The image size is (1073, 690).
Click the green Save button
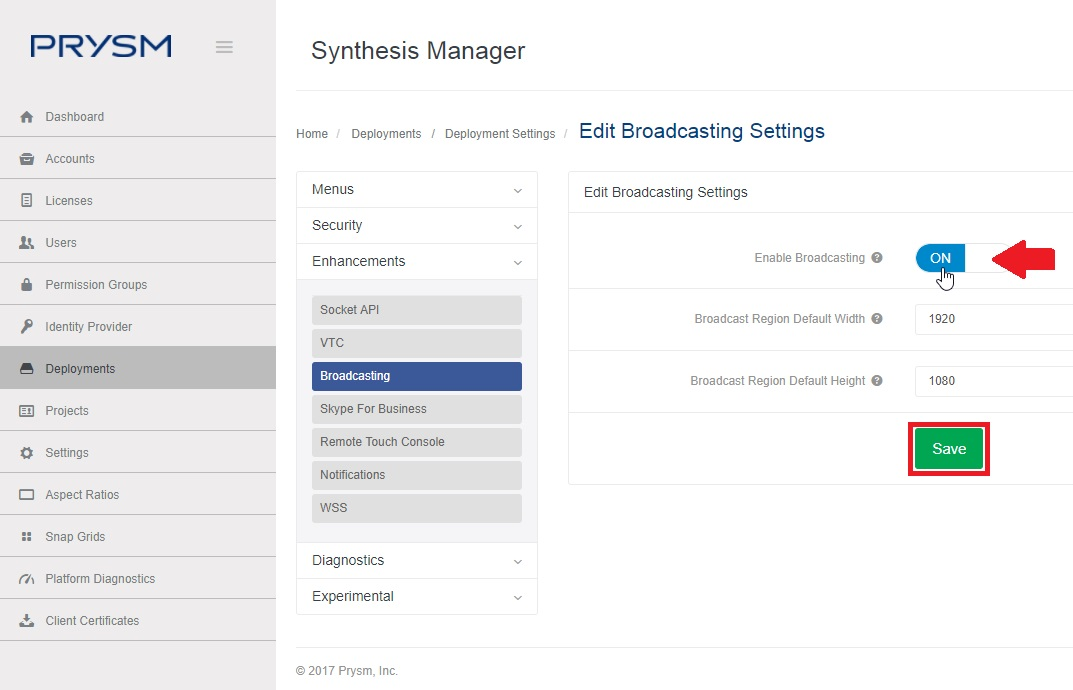click(x=949, y=449)
